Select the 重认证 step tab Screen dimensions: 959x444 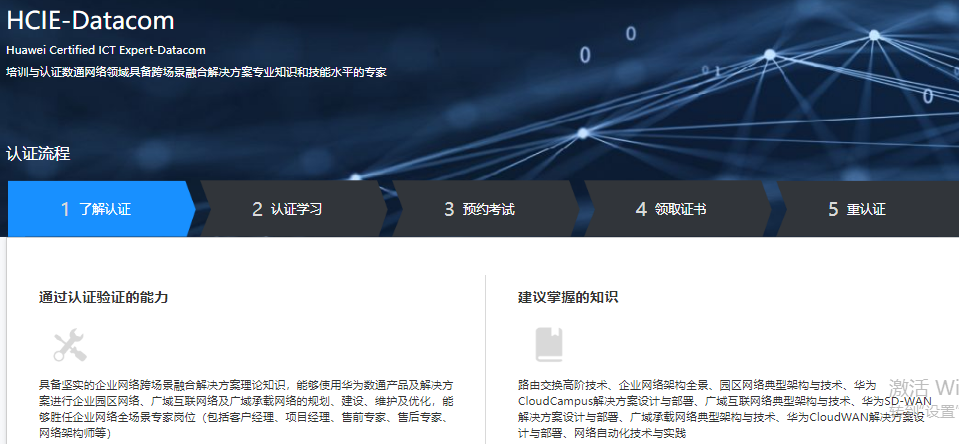point(858,209)
